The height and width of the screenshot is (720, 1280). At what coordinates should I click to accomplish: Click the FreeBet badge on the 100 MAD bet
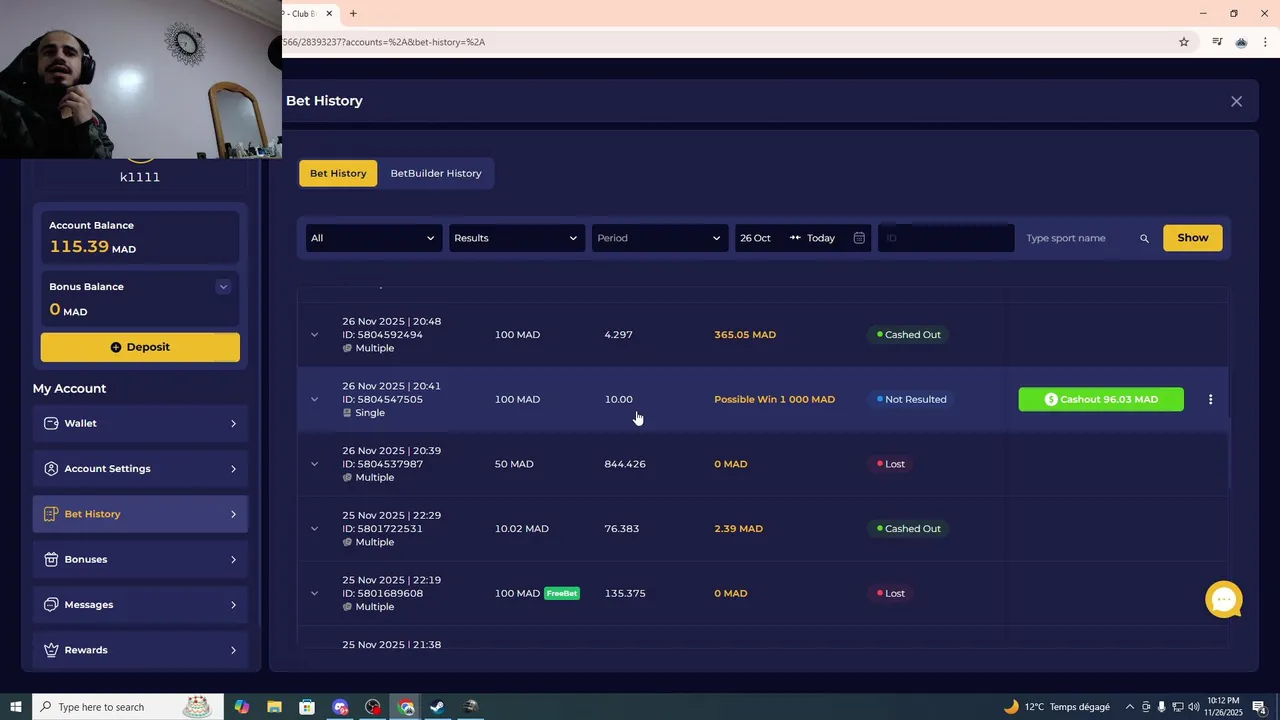tap(562, 593)
